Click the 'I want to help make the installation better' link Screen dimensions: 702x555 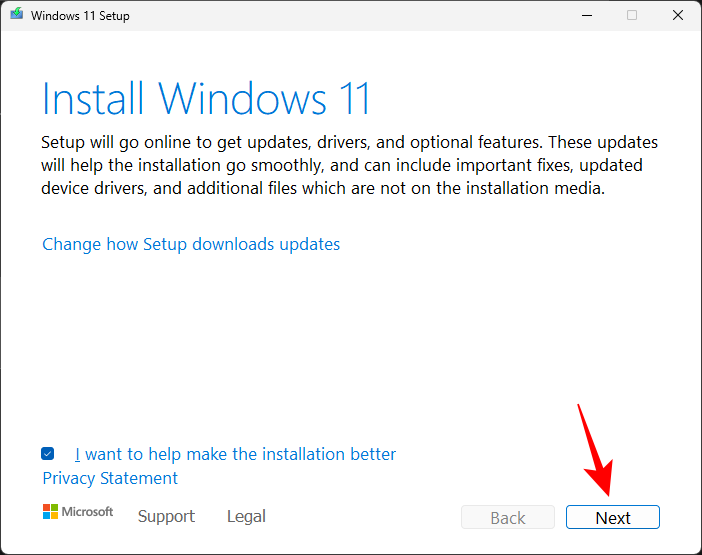235,454
